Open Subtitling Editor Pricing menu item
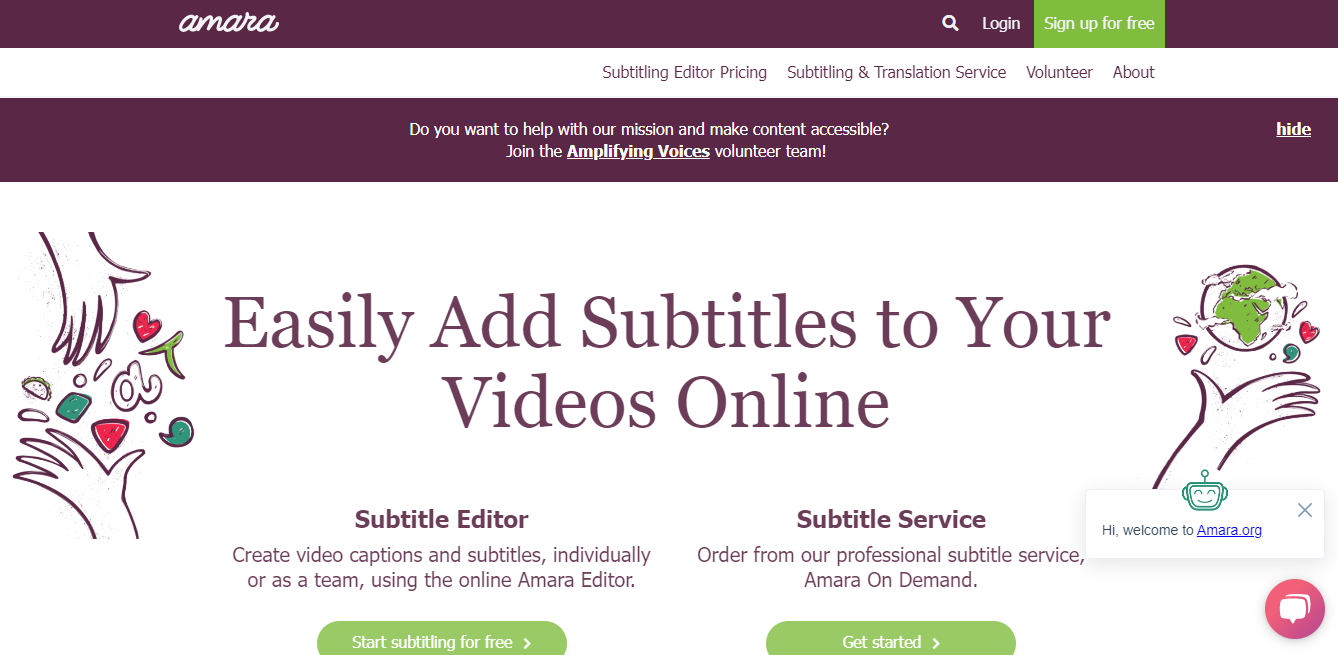Screen dimensions: 1338x655 pos(684,72)
